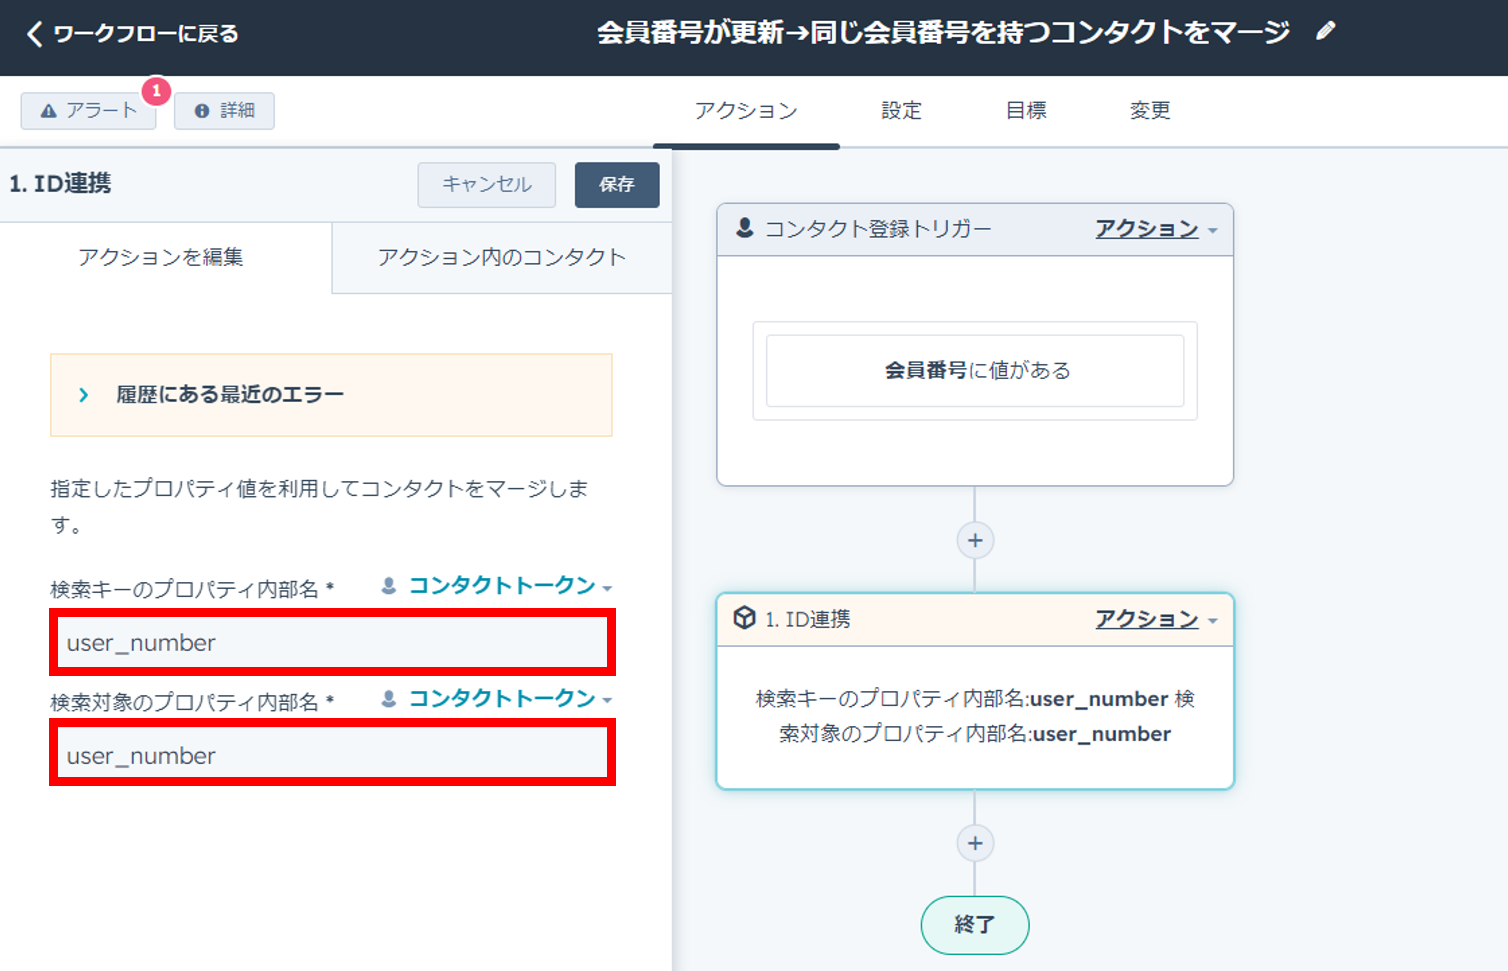1508x971 pixels.
Task: Open the 詳細 info button
Action: [x=224, y=110]
